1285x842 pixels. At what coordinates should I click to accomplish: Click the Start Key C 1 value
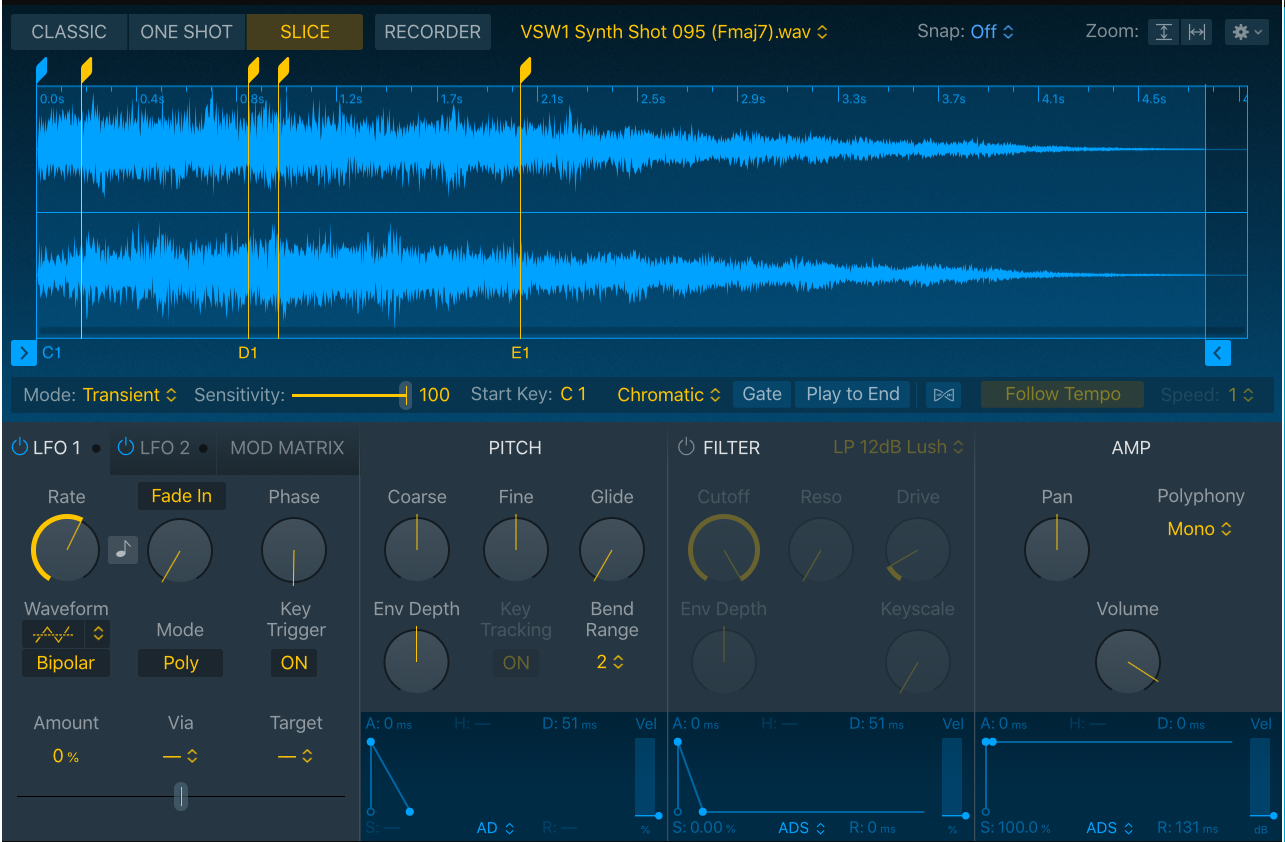point(573,395)
